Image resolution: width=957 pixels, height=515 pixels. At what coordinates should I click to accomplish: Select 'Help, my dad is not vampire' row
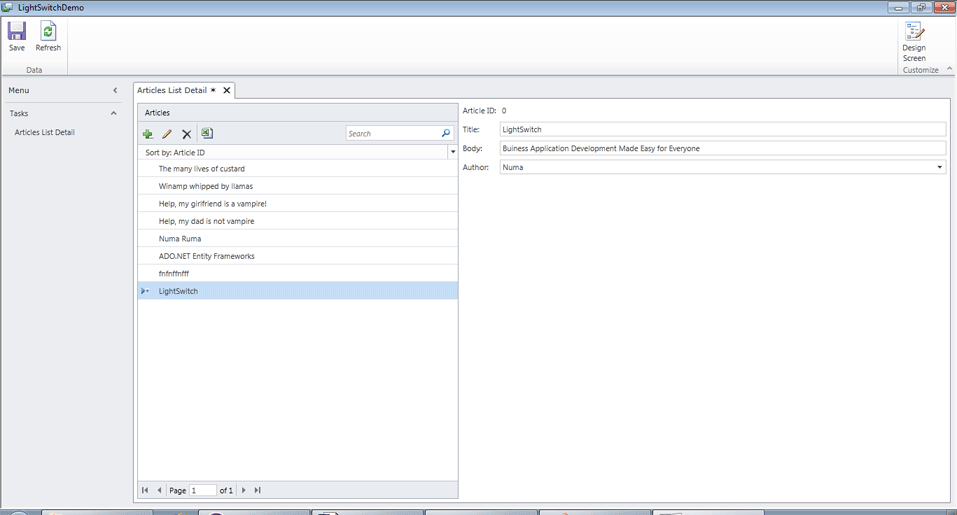[x=298, y=221]
